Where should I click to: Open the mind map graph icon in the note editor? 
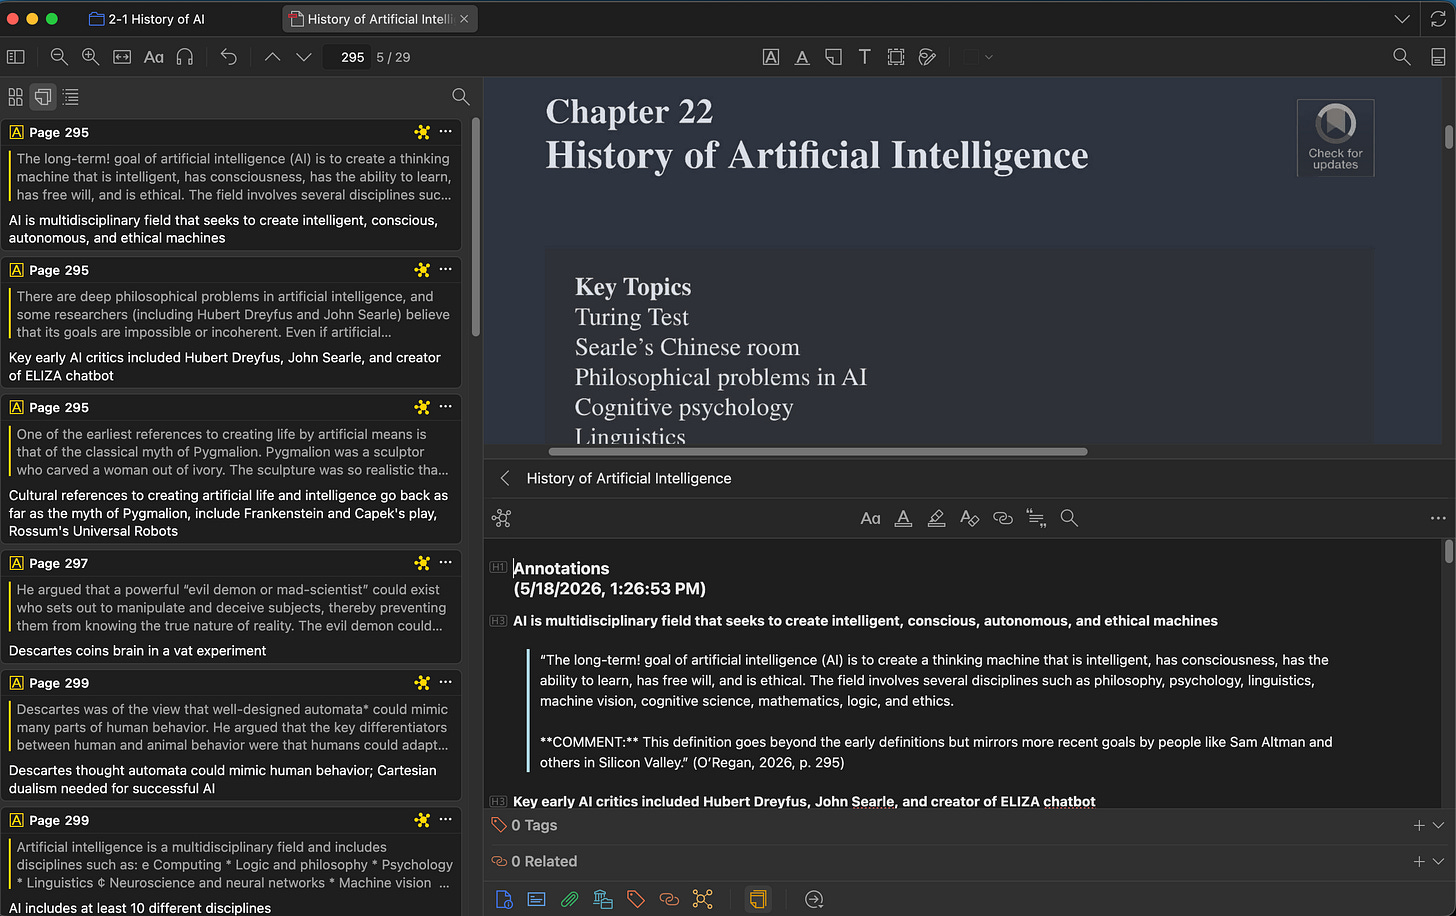[x=502, y=518]
